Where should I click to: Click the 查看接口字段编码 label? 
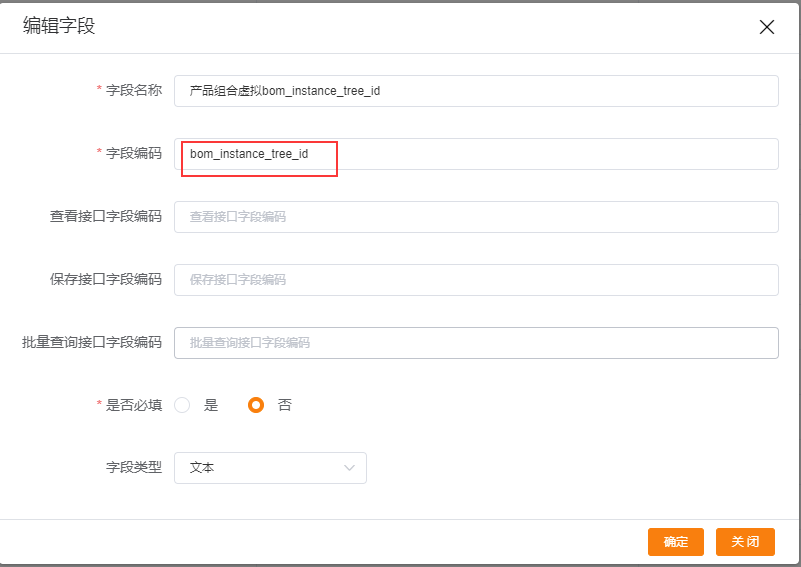click(x=106, y=216)
